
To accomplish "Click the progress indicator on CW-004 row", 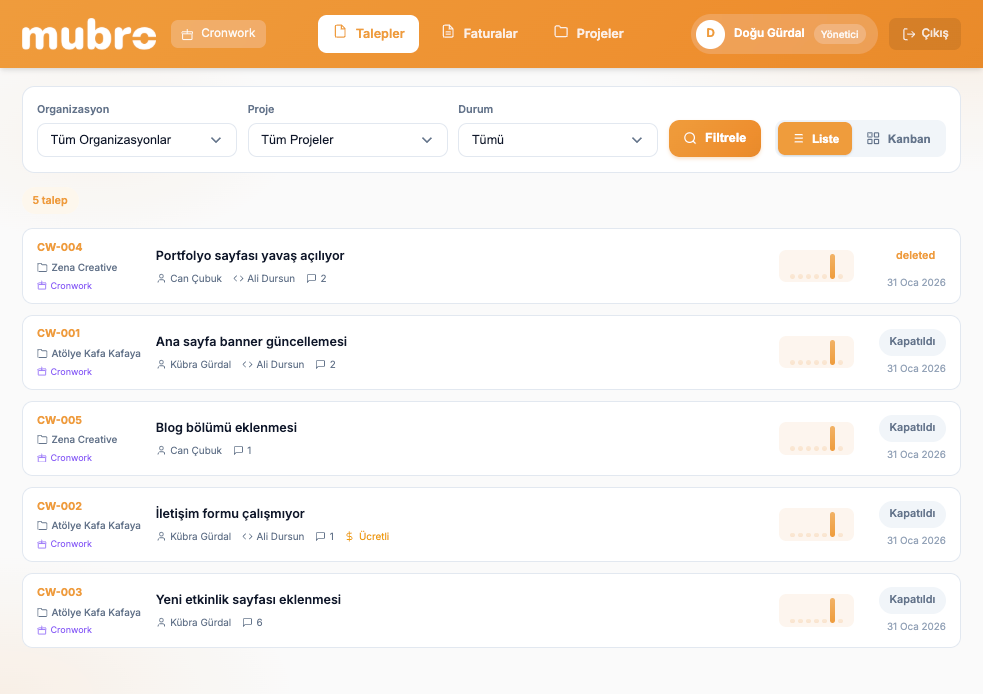I will (816, 266).
